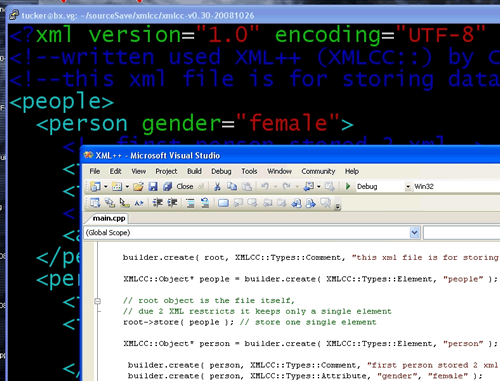This screenshot has width=500, height=381.
Task: Open the Debug configuration dropdown
Action: pos(408,187)
